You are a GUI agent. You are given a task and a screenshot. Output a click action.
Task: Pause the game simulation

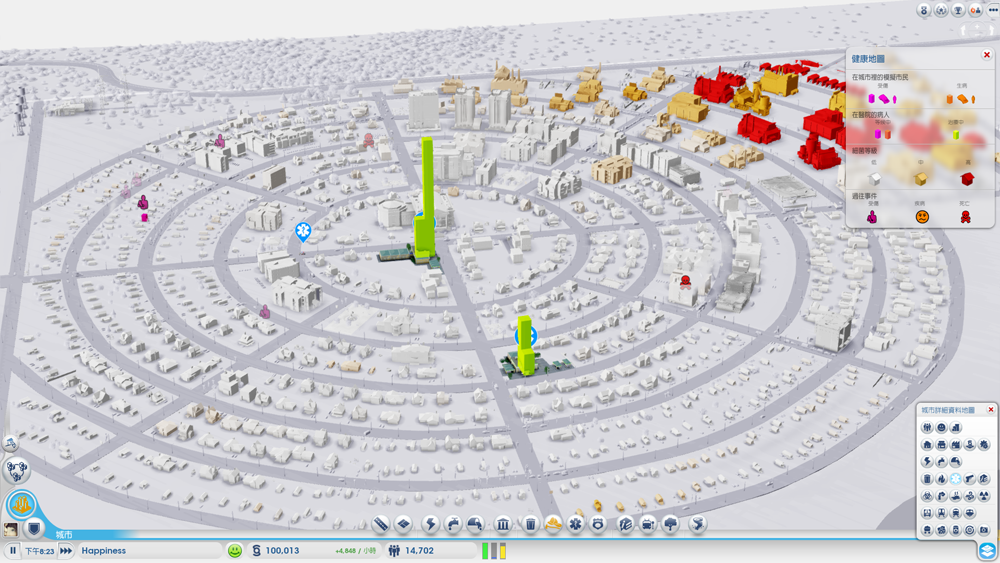point(13,550)
